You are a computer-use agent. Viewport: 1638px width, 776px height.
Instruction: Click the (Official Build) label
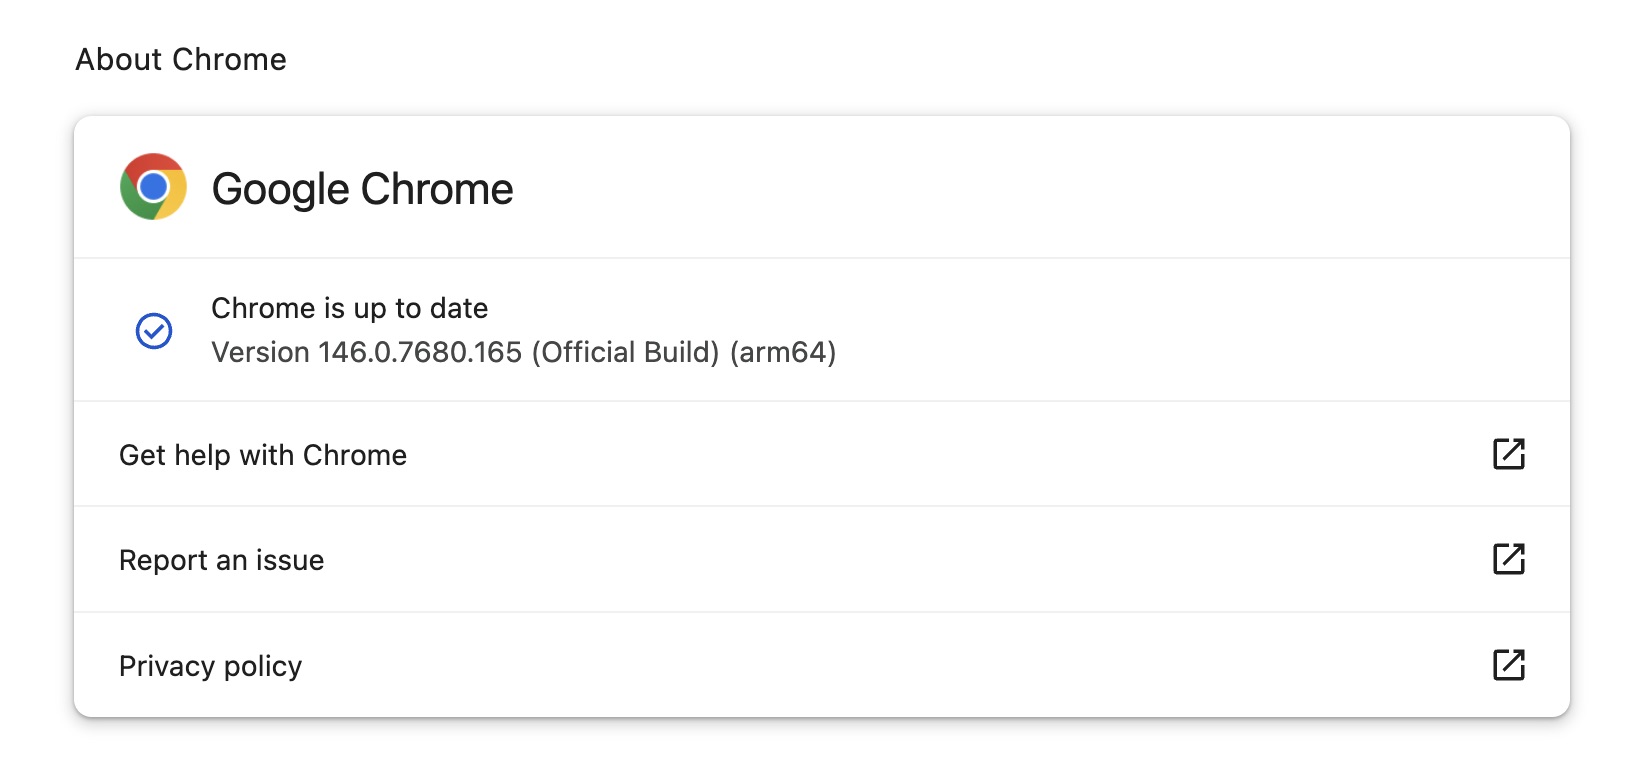(x=625, y=352)
